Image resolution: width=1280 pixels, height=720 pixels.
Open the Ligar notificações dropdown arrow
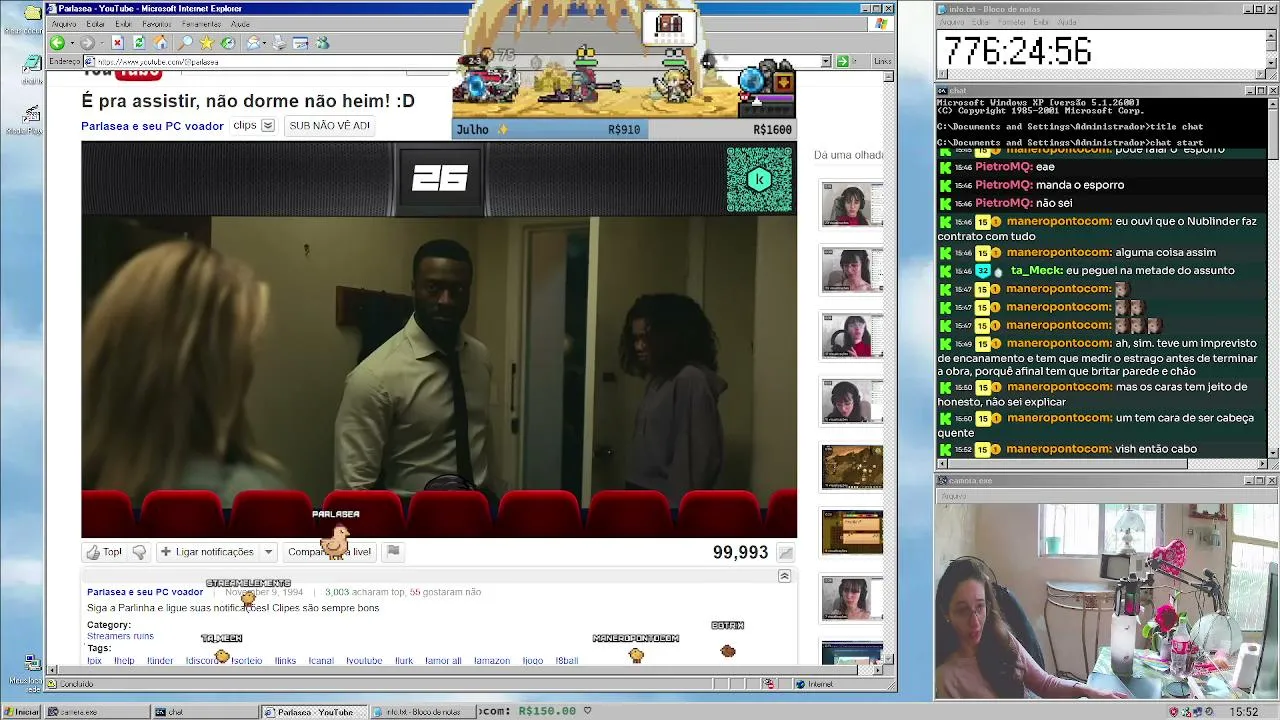pyautogui.click(x=268, y=552)
